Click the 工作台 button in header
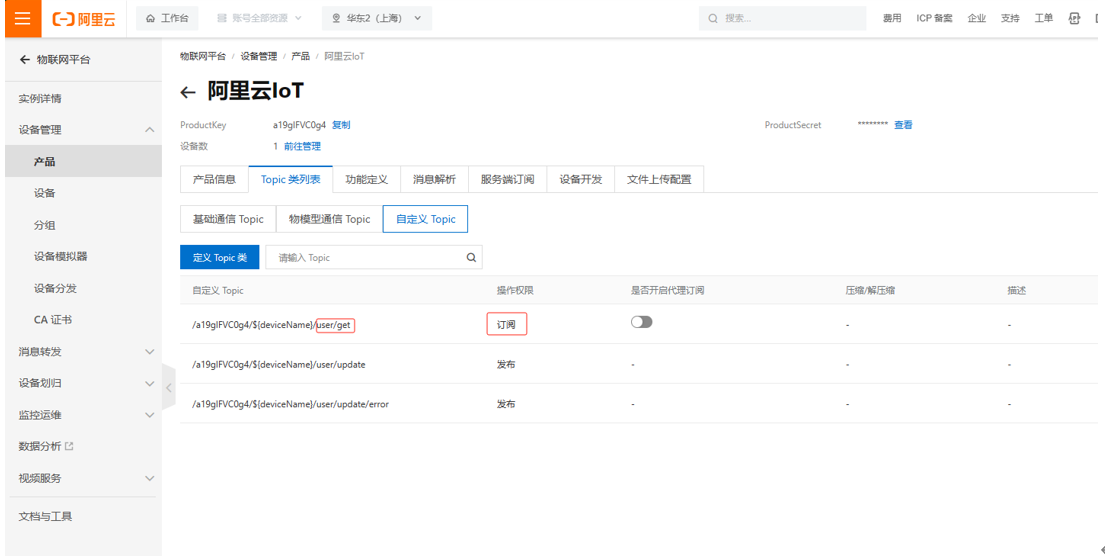The width and height of the screenshot is (1105, 556). pos(167,18)
